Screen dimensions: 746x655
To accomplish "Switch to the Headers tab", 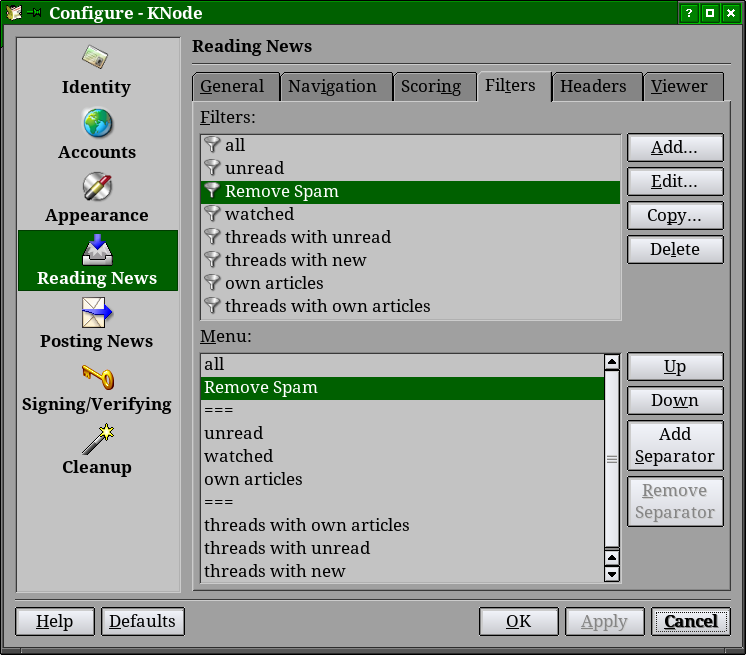I will [597, 87].
